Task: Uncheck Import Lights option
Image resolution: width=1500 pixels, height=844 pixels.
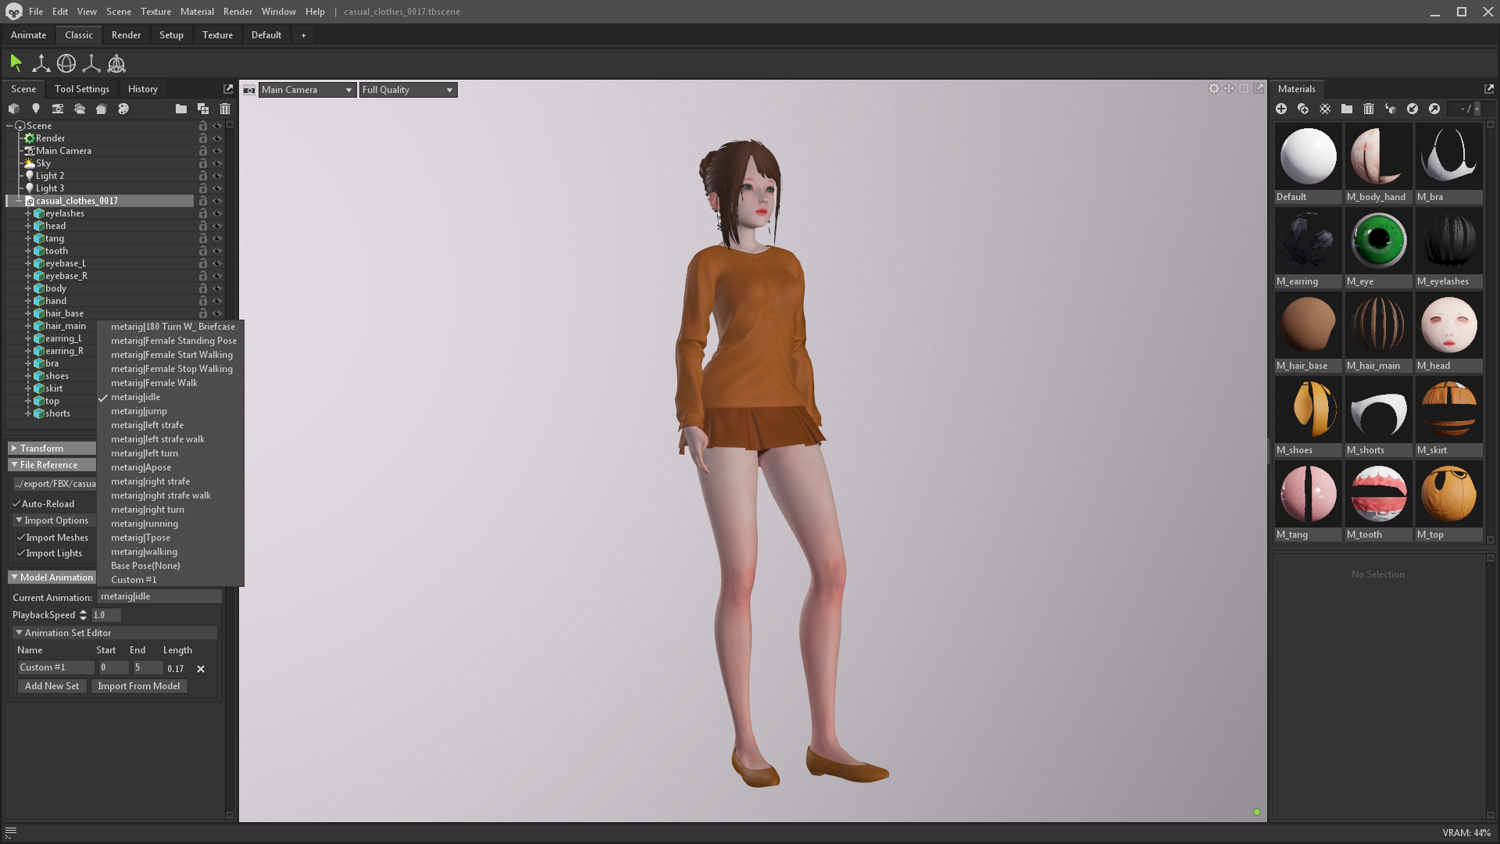Action: pyautogui.click(x=21, y=553)
